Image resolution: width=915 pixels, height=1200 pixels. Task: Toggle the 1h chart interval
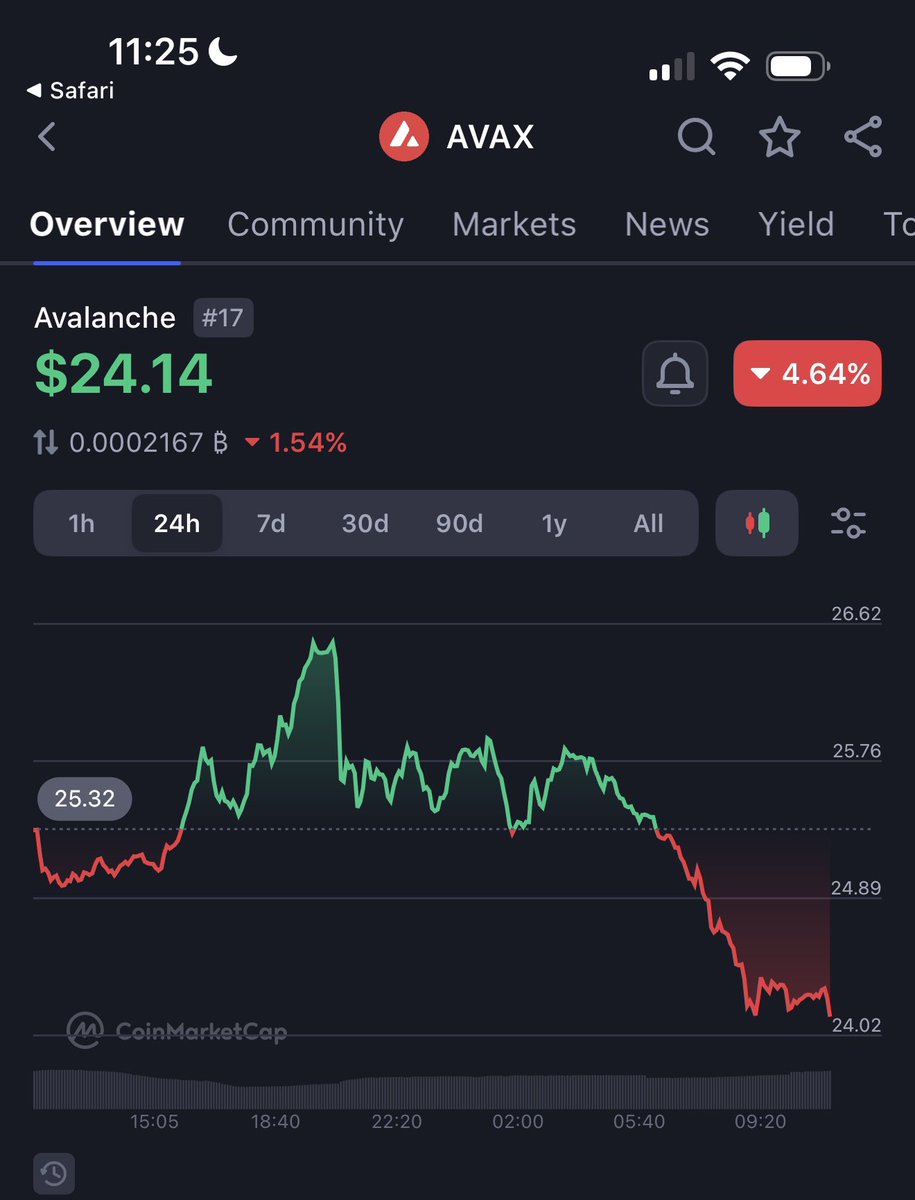(82, 522)
